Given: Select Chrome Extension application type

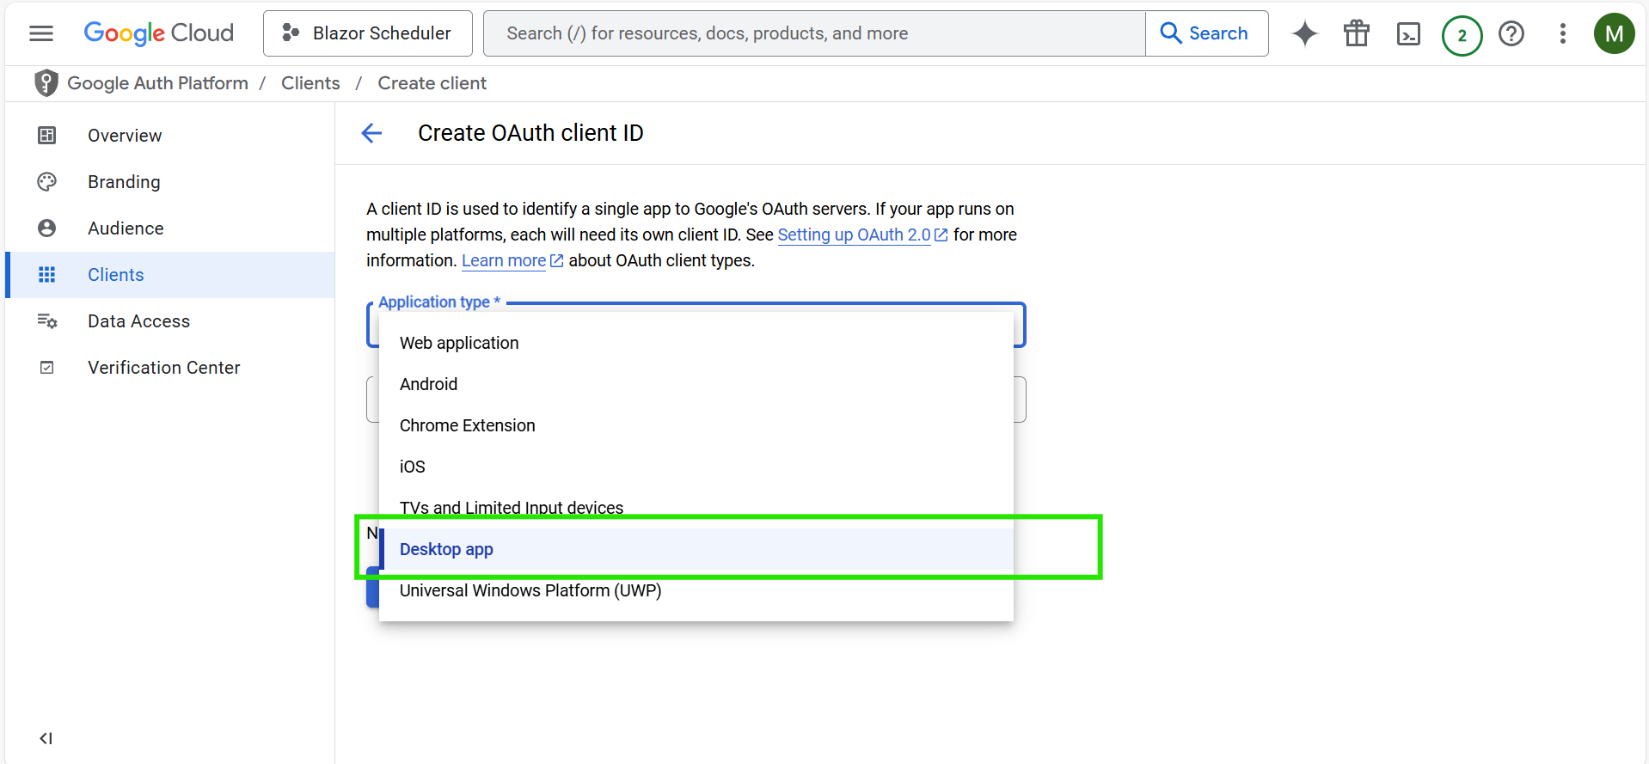Looking at the screenshot, I should pos(696,425).
